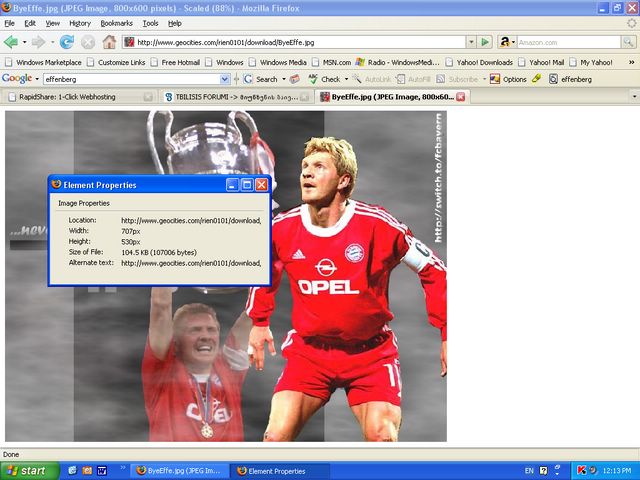Click the Amazon search engine icon
The height and width of the screenshot is (480, 640).
pyautogui.click(x=505, y=42)
